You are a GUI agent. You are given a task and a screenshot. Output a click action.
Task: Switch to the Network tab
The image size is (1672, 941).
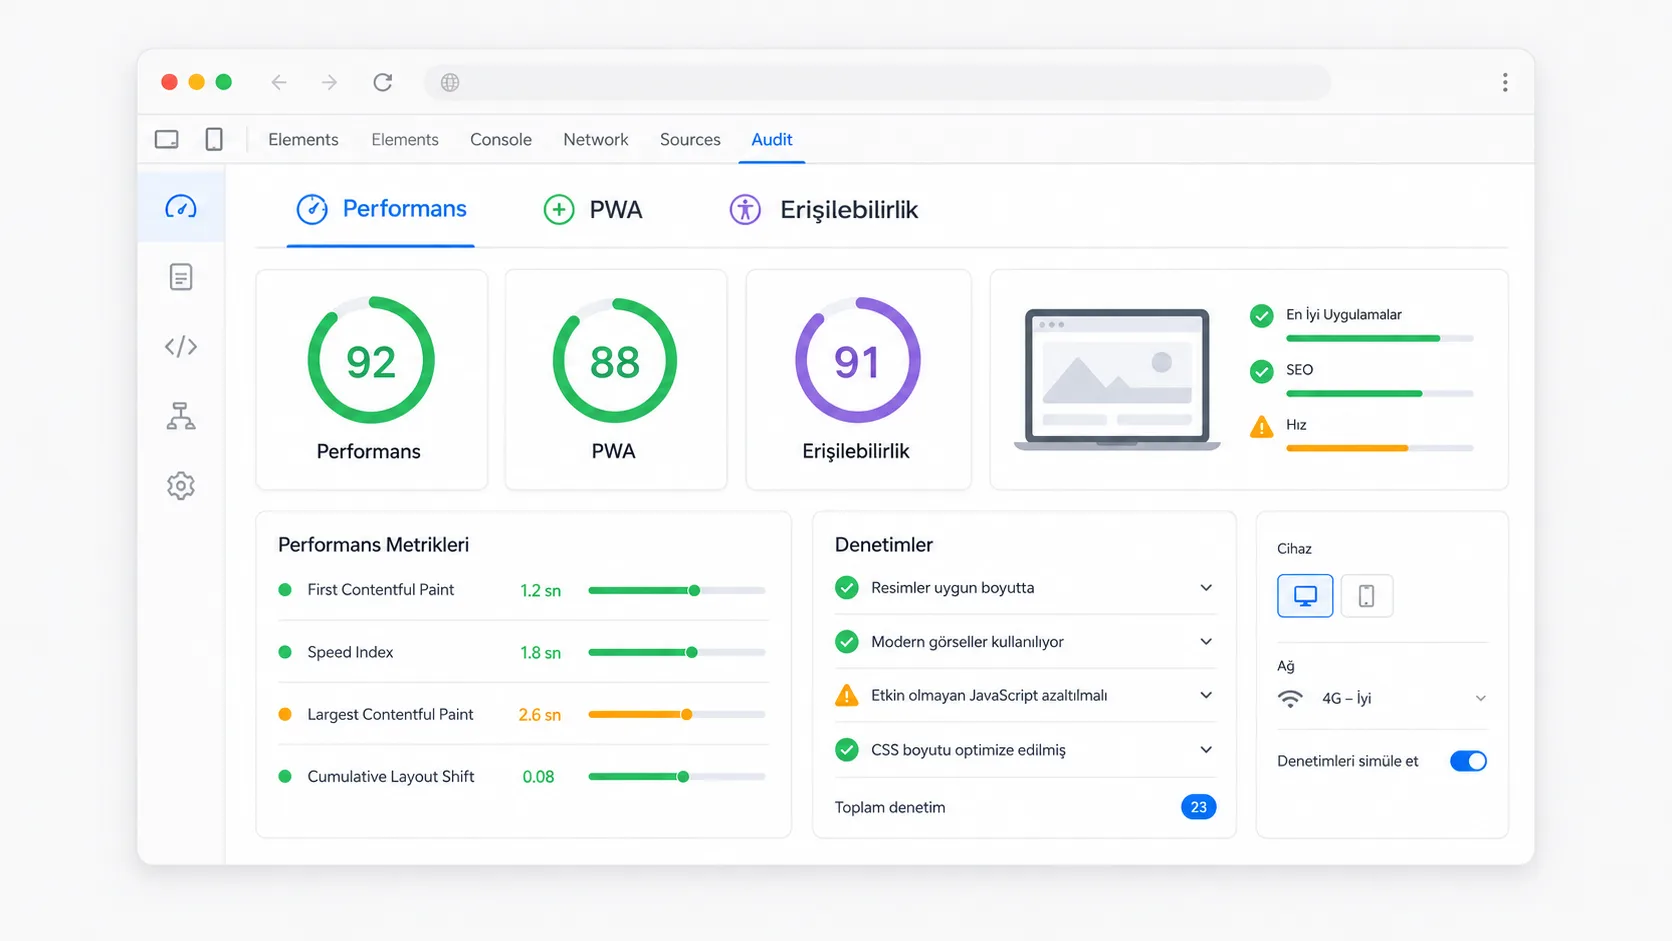coord(596,140)
